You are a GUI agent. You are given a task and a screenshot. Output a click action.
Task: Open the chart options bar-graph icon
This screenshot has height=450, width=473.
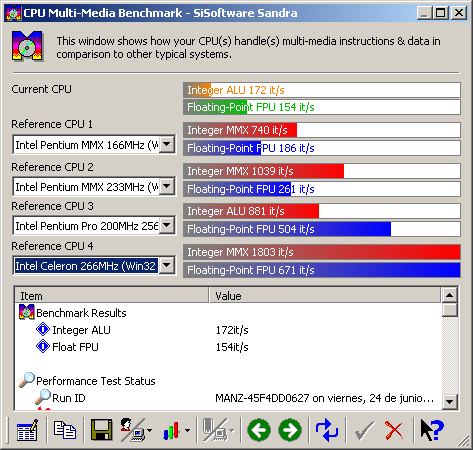[176, 430]
